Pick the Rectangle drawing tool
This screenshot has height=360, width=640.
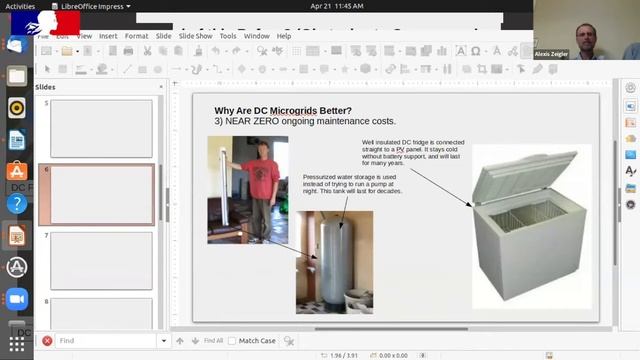point(142,69)
